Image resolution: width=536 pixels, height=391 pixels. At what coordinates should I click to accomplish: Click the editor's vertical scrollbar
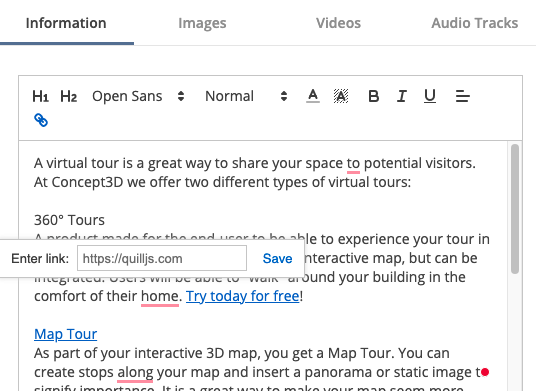coord(515,208)
